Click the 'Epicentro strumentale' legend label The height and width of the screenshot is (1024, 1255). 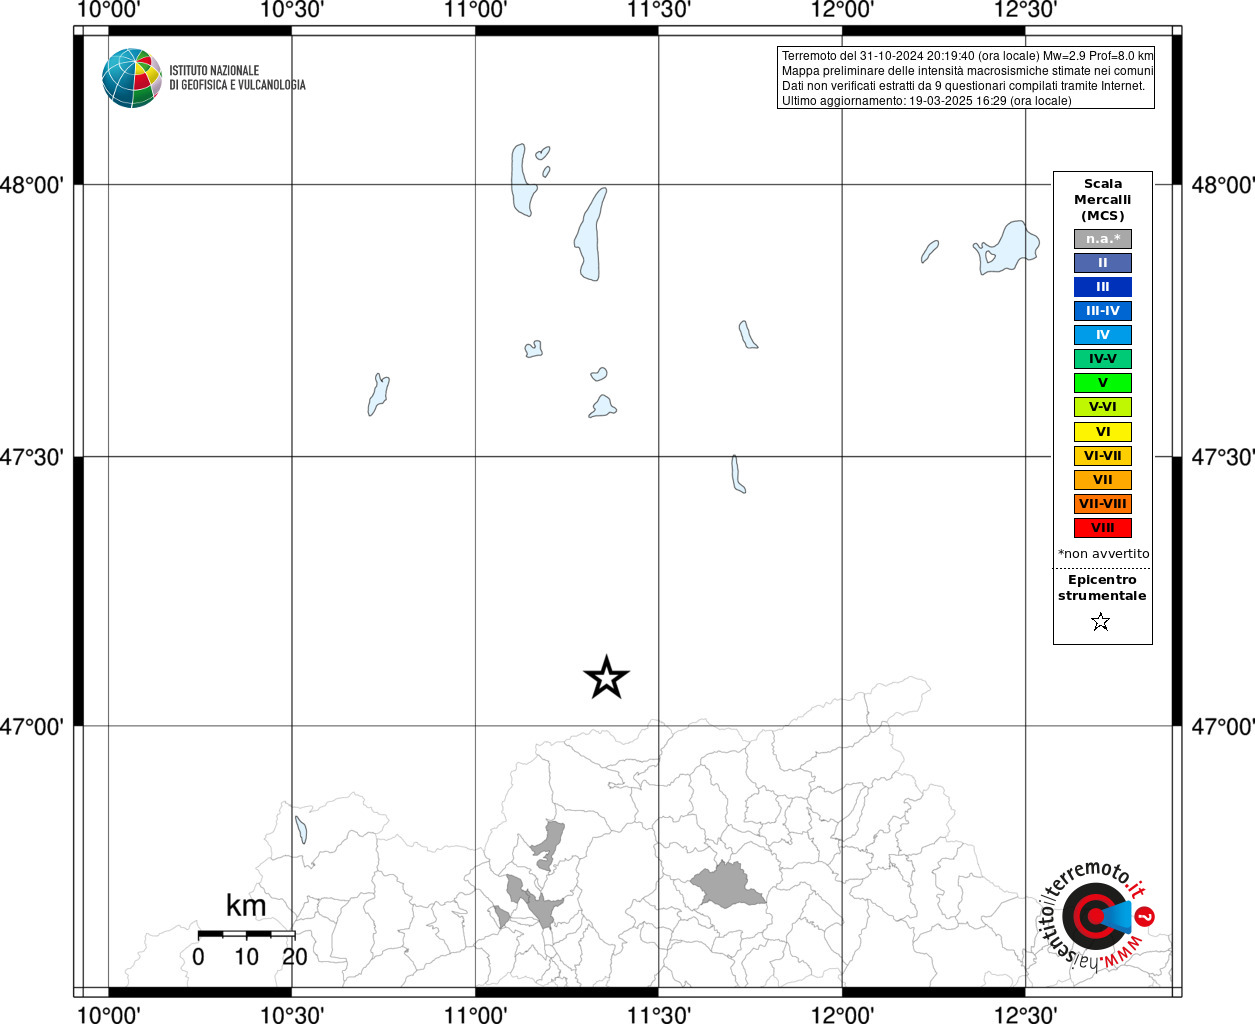coord(1102,588)
